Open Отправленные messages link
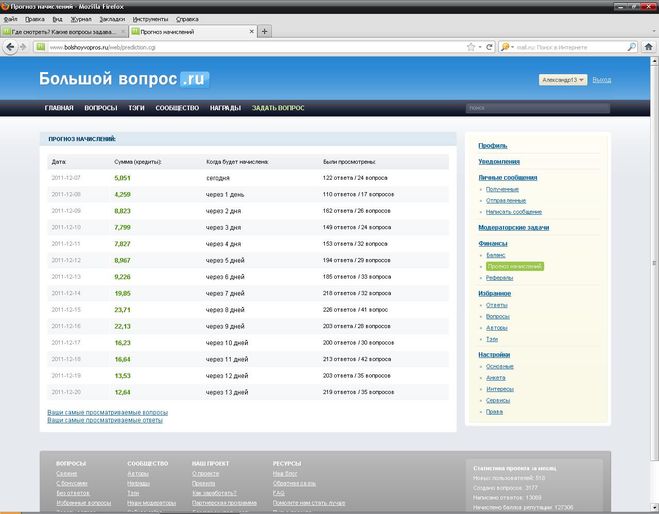Screen dimensions: 659x514 tap(506, 201)
